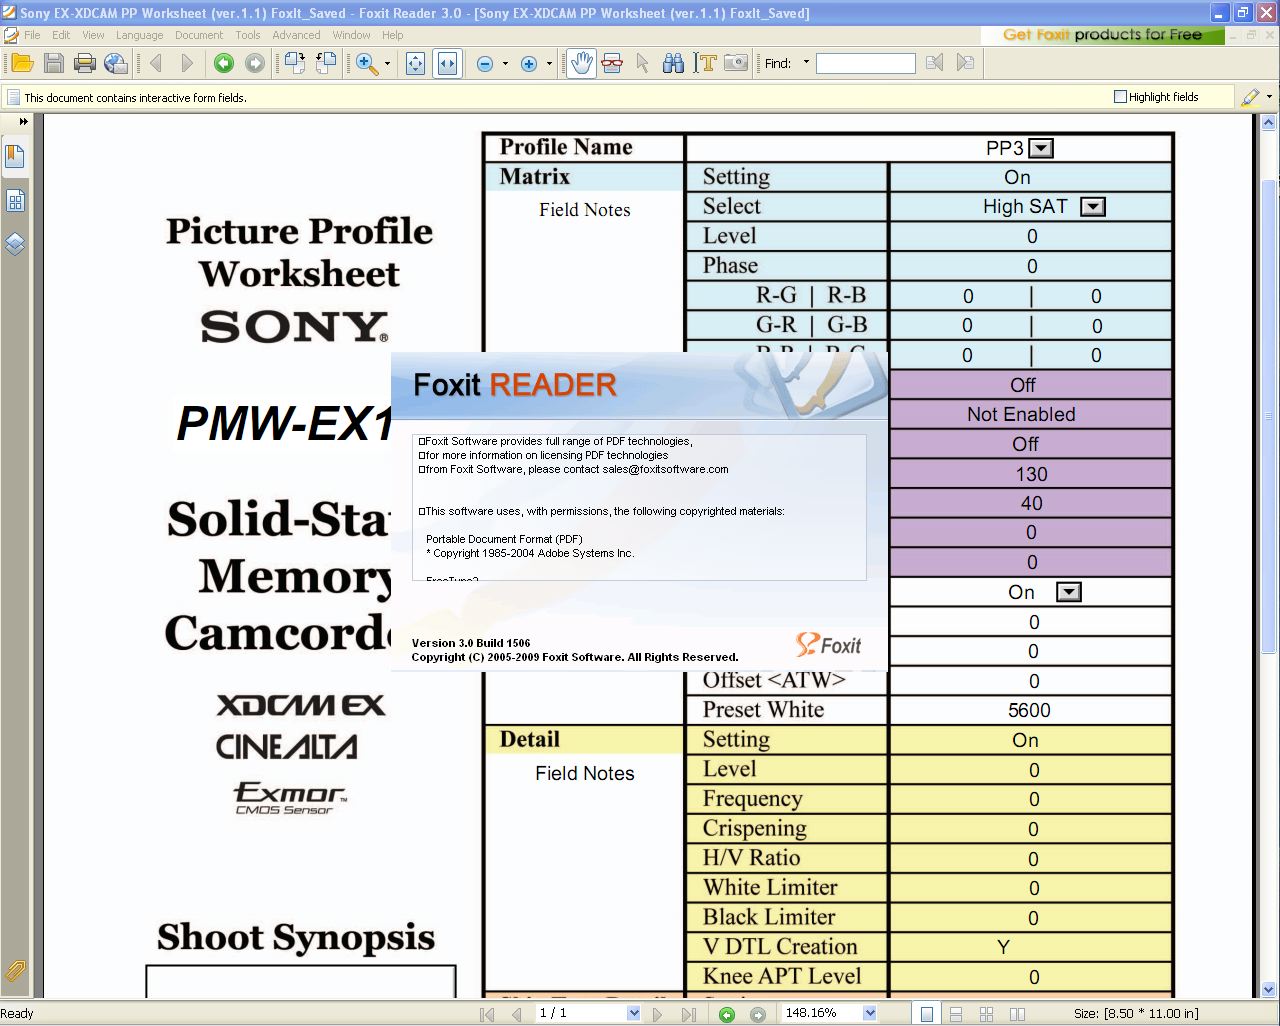The height and width of the screenshot is (1026, 1280).
Task: Open the Attachments paperclip panel
Action: point(15,970)
